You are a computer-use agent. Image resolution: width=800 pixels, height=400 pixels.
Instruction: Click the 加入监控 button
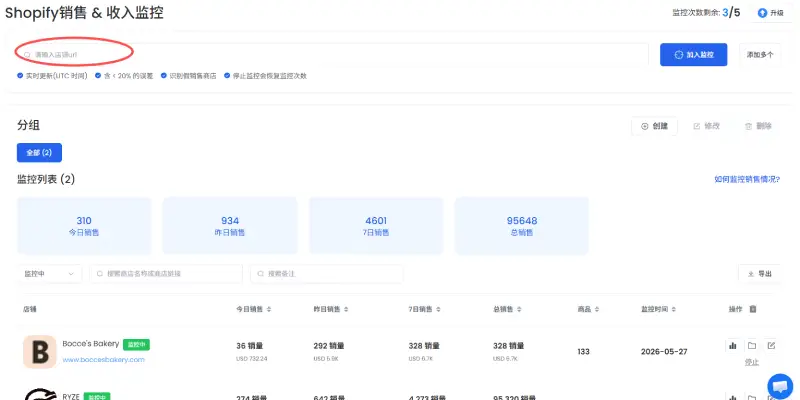click(693, 55)
